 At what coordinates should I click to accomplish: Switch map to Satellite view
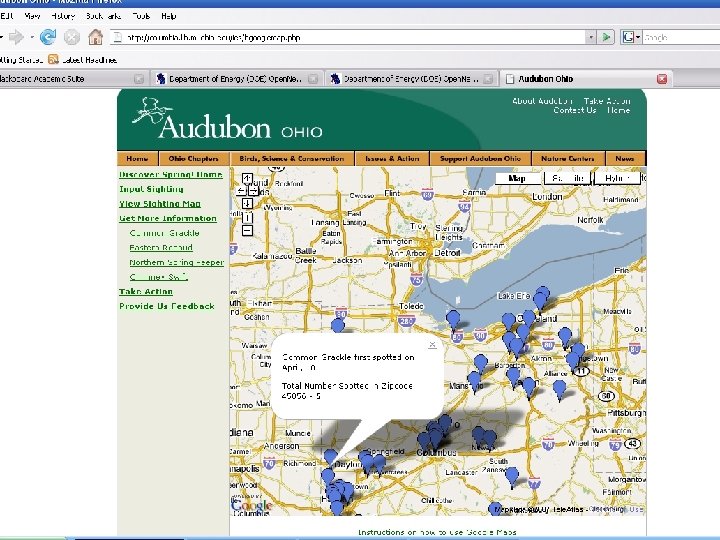point(568,178)
